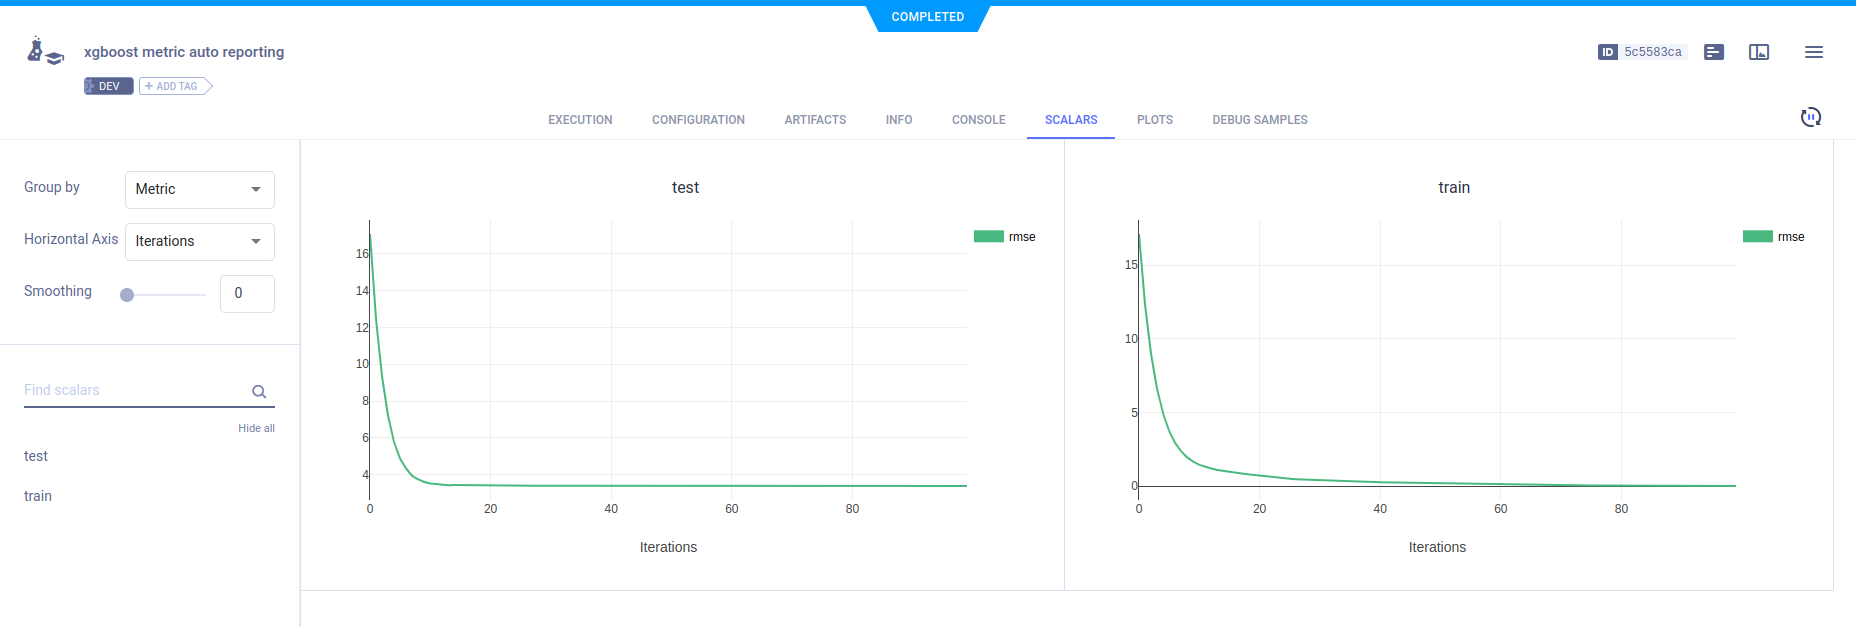Select the train metric in the sidebar

click(38, 496)
